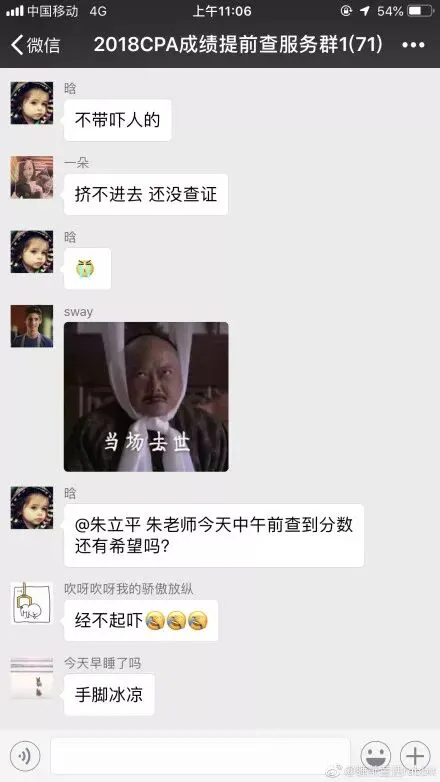
Task: Tap the @朱立平 mention message
Action: point(214,536)
